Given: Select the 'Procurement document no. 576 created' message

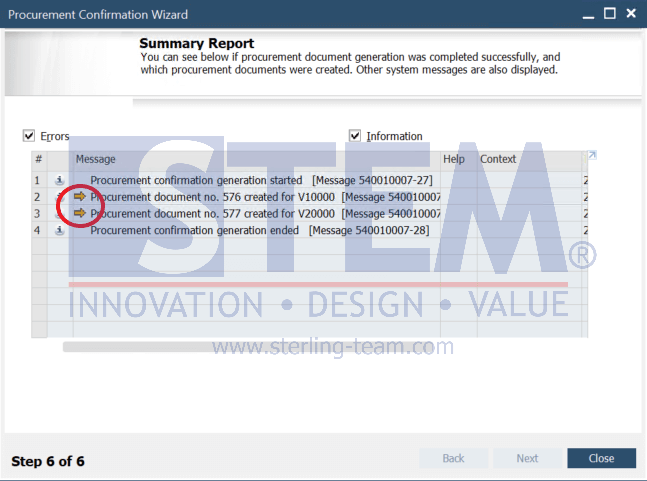Looking at the screenshot, I should [265, 197].
